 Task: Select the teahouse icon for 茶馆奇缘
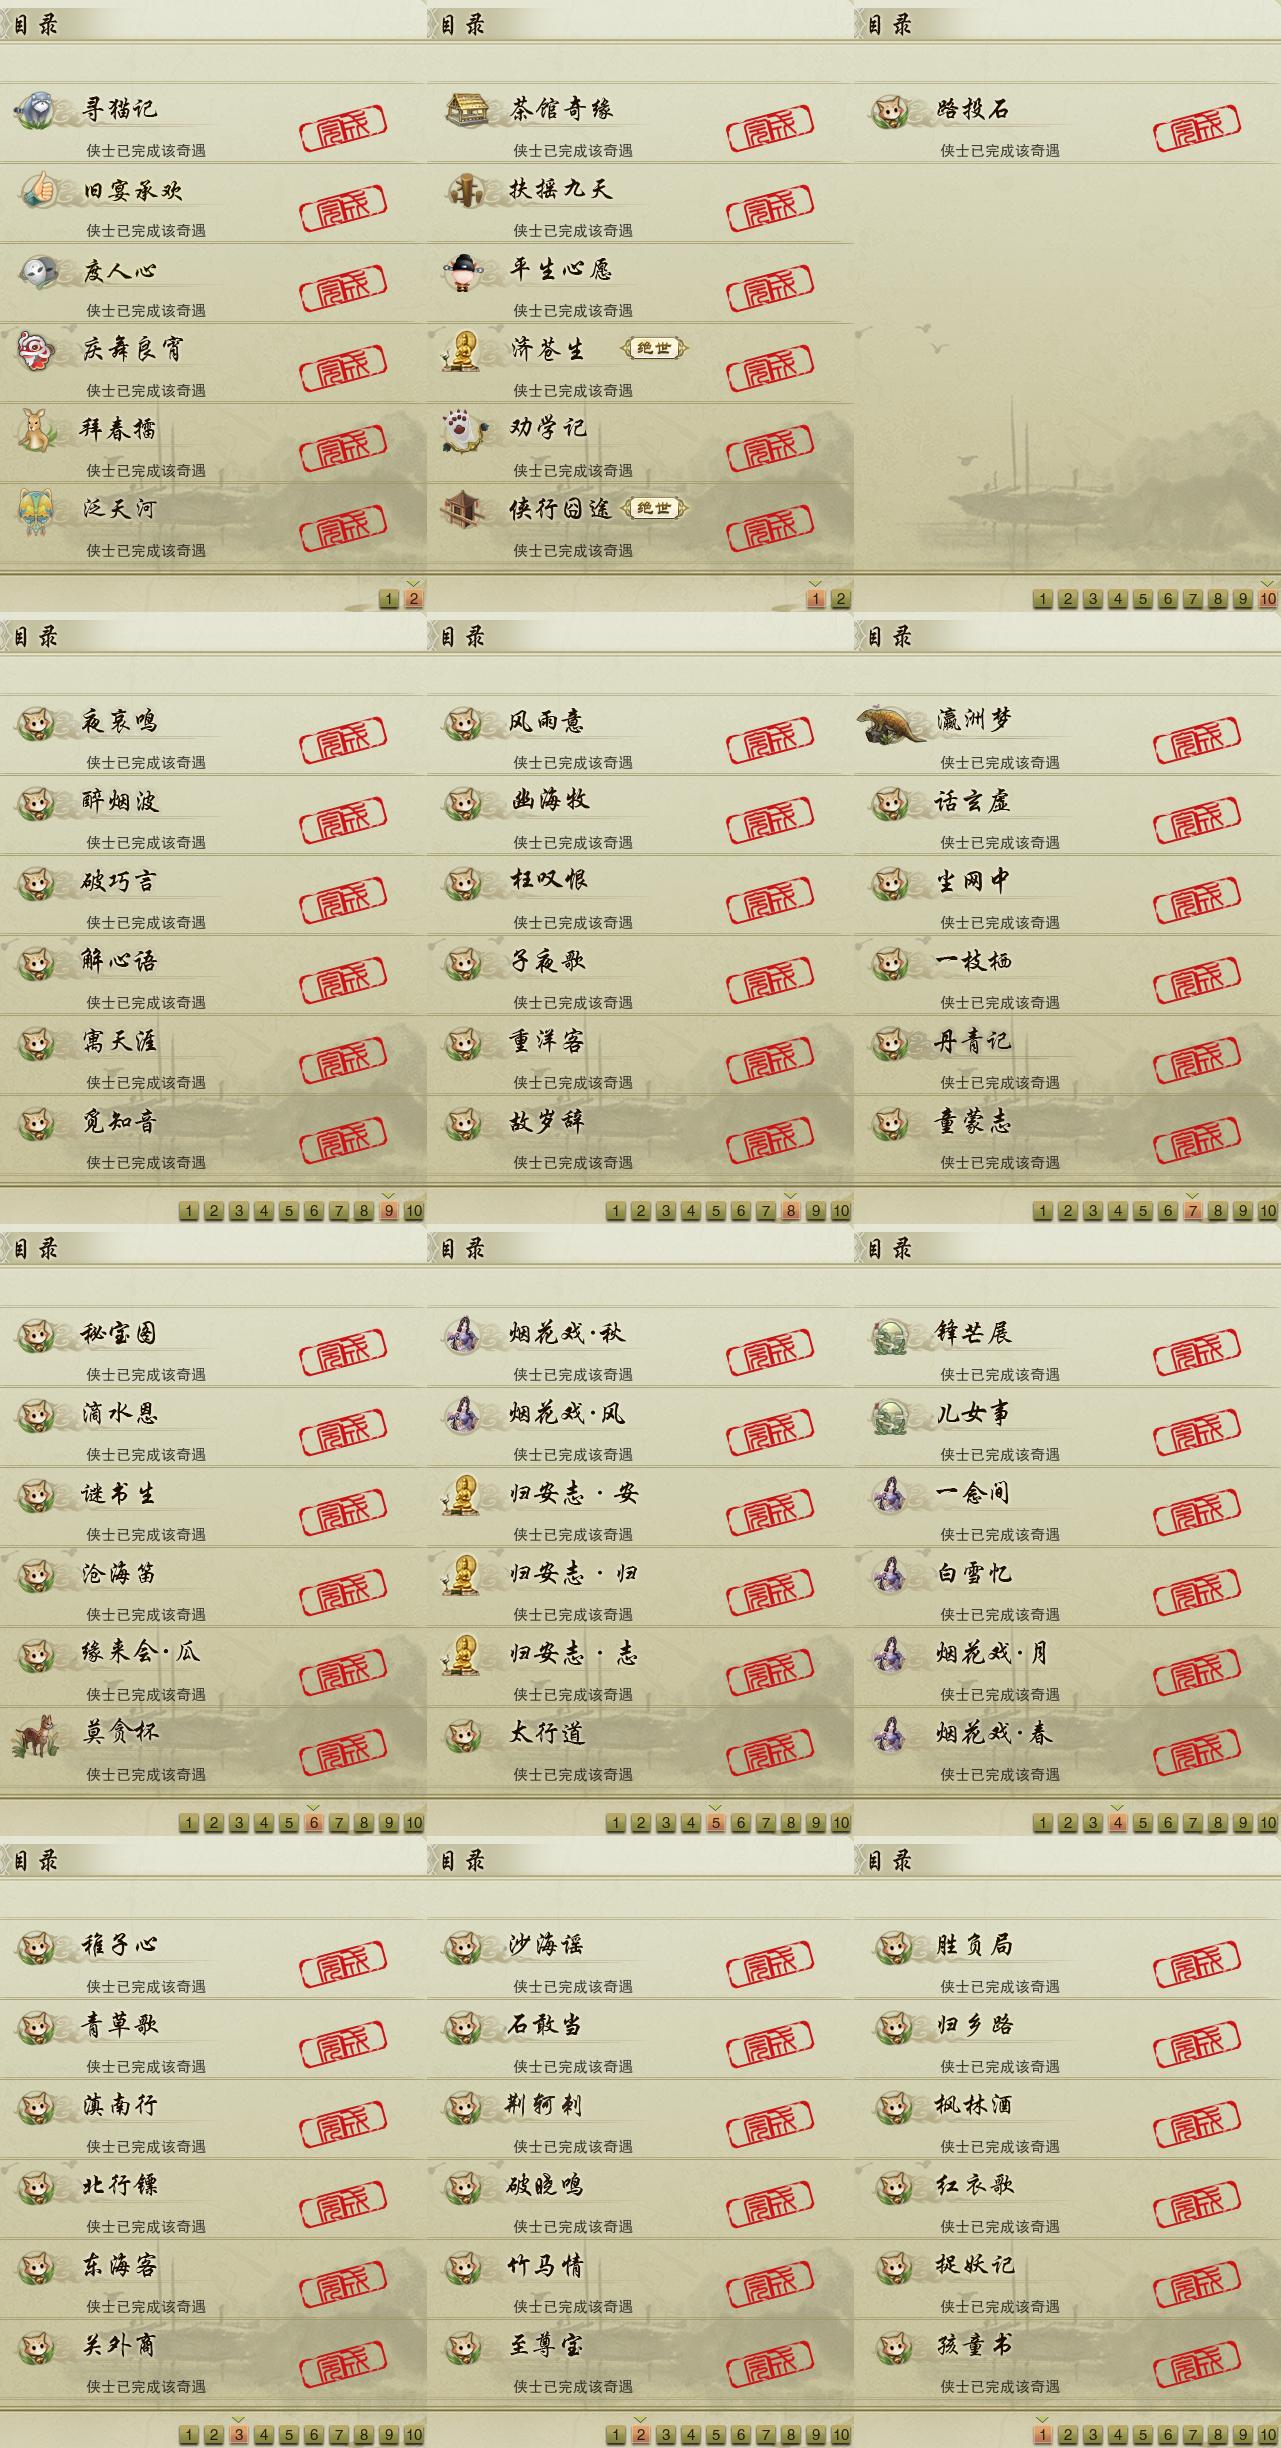click(x=465, y=109)
